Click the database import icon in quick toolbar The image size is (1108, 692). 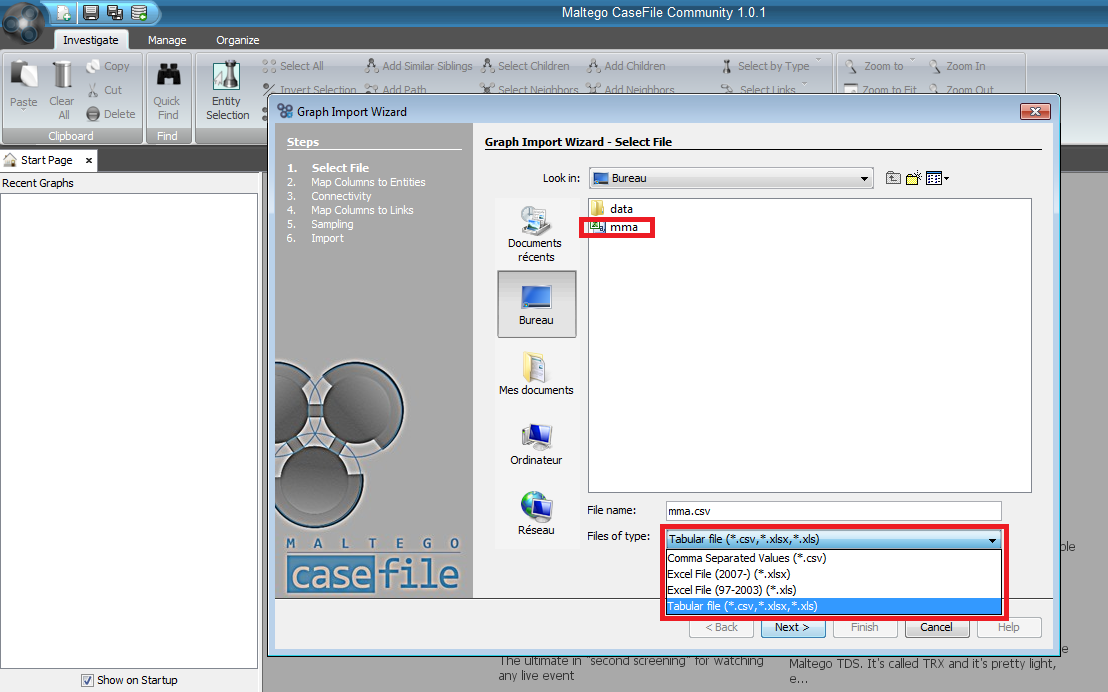[x=139, y=13]
